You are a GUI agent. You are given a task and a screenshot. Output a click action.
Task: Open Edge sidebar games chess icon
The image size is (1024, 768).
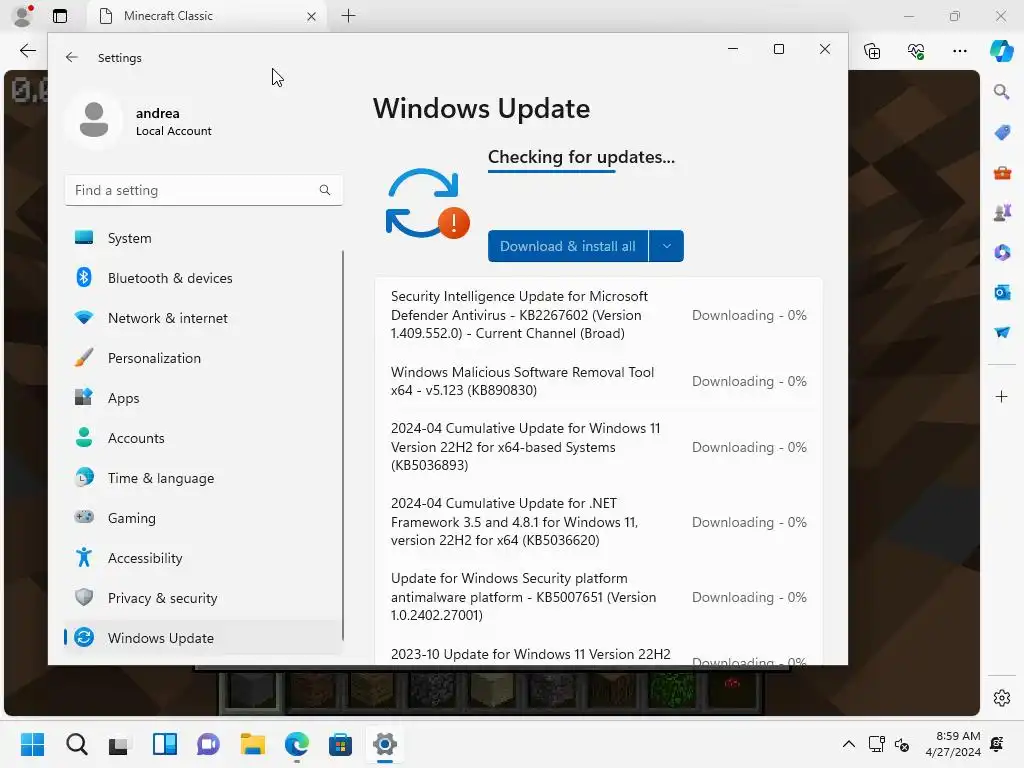click(x=1002, y=212)
